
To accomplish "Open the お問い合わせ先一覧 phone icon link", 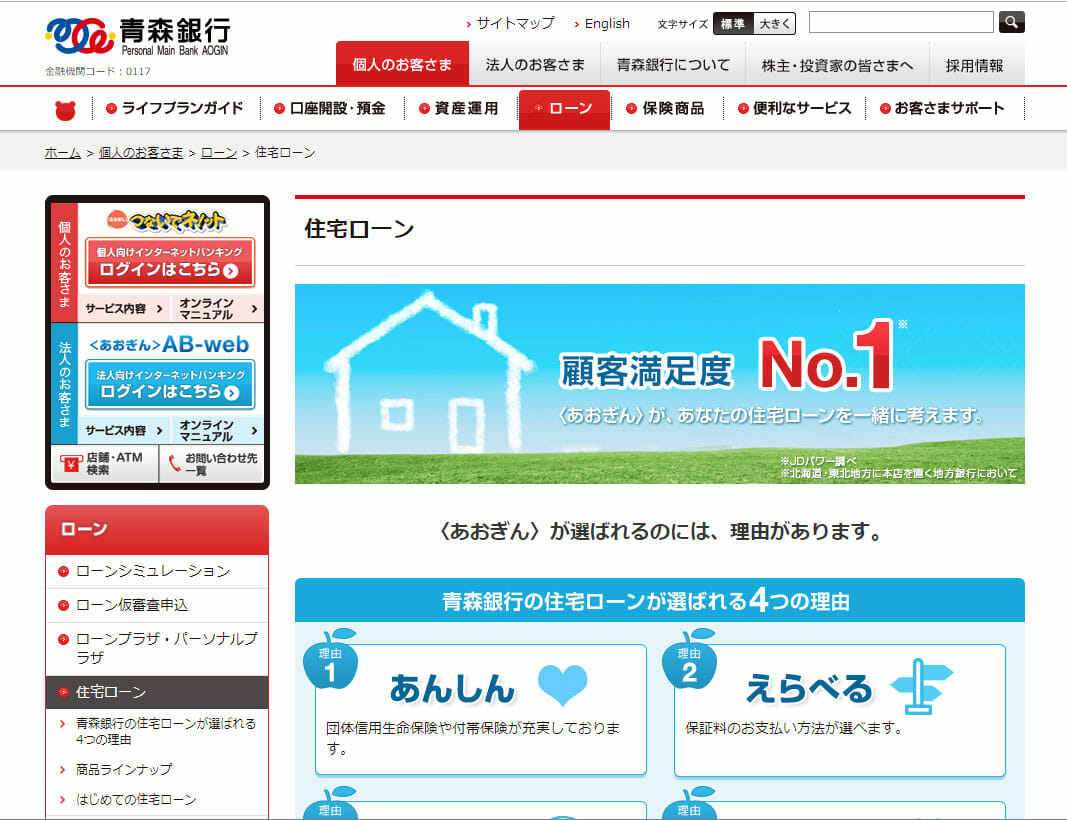I will 213,464.
